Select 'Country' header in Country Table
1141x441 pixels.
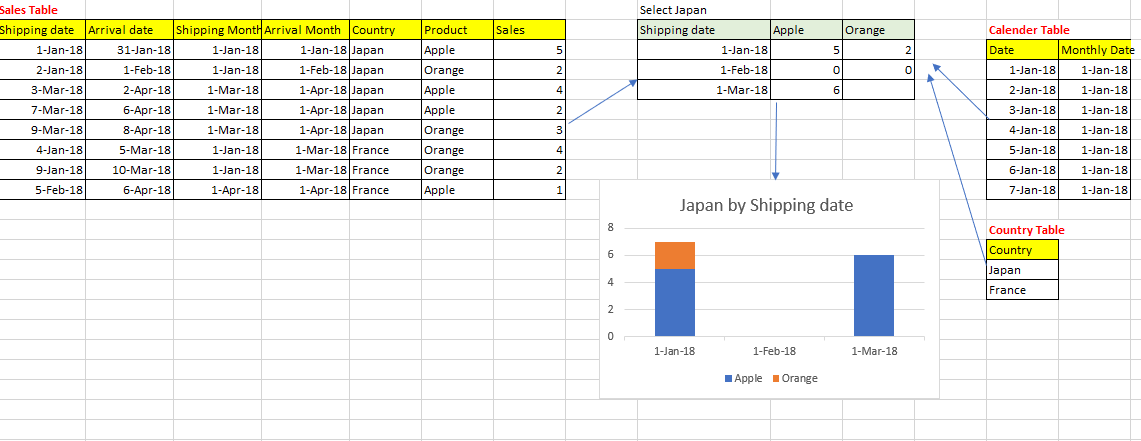click(x=1022, y=250)
